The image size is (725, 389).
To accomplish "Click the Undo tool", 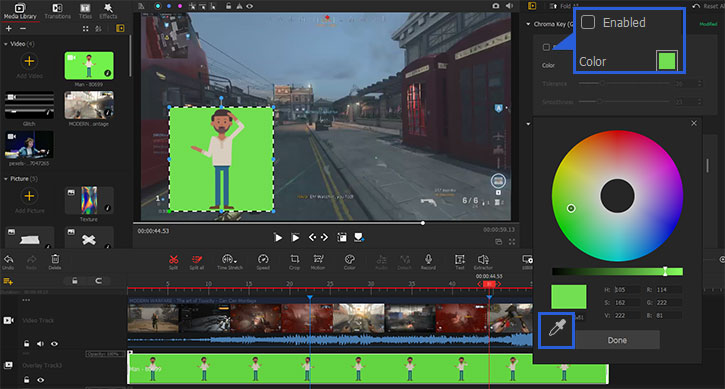I will pos(8,262).
